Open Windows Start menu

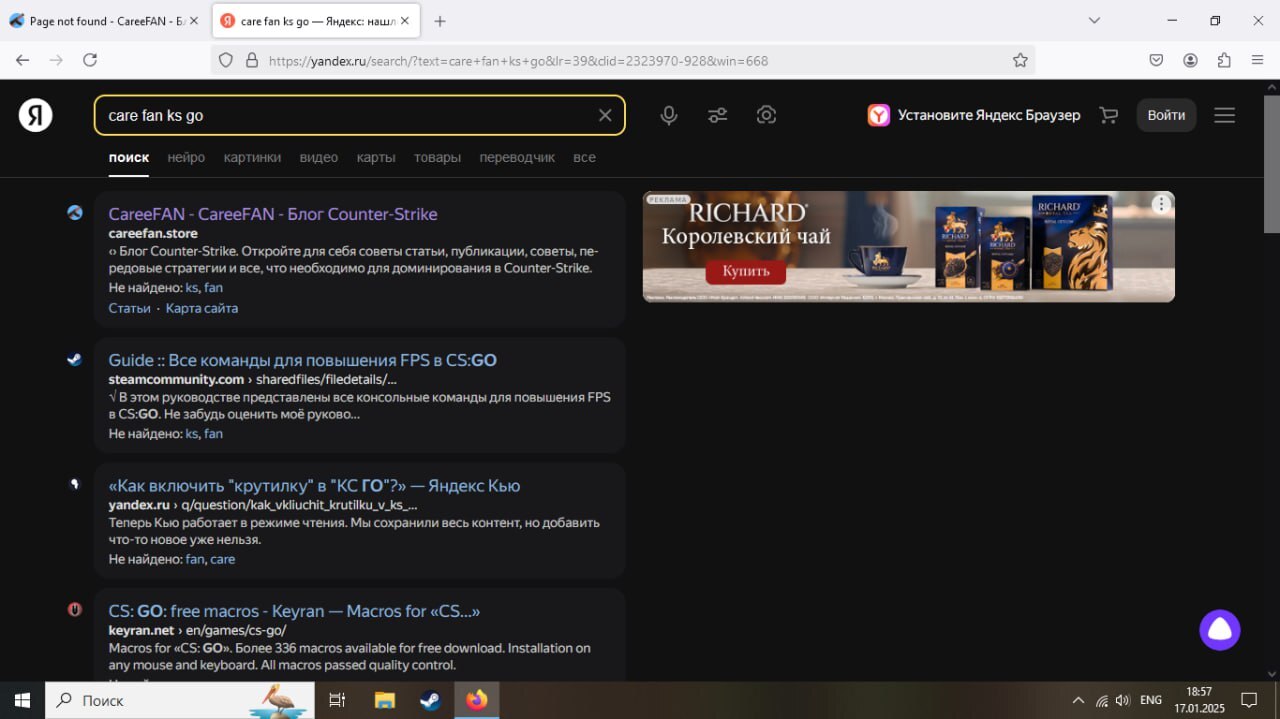22,700
